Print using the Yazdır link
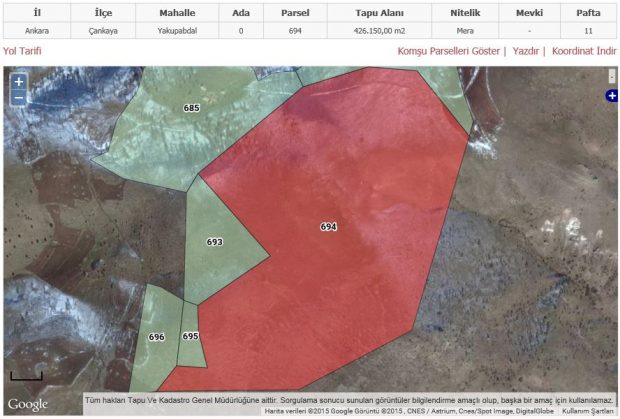Image resolution: width=620 pixels, height=419 pixels. [527, 50]
